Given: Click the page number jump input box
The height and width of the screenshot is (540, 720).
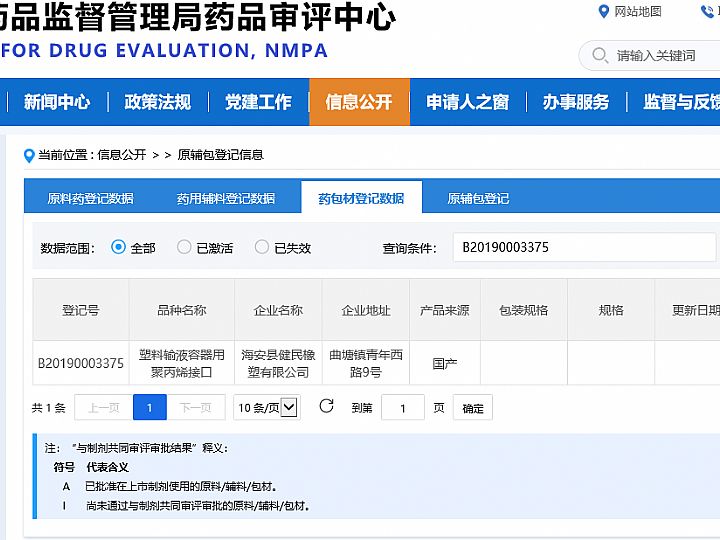Looking at the screenshot, I should click(404, 408).
